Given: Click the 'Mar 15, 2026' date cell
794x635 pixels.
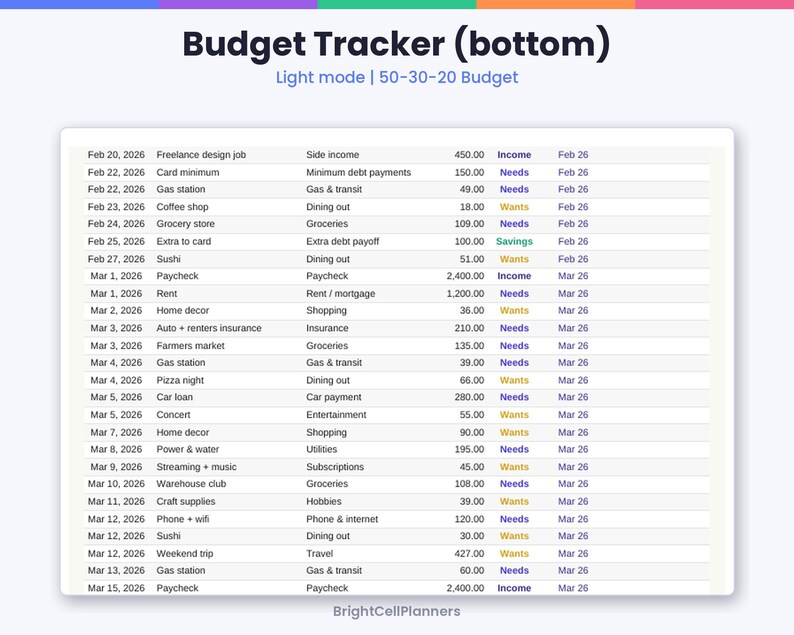Looking at the screenshot, I should click(116, 588).
